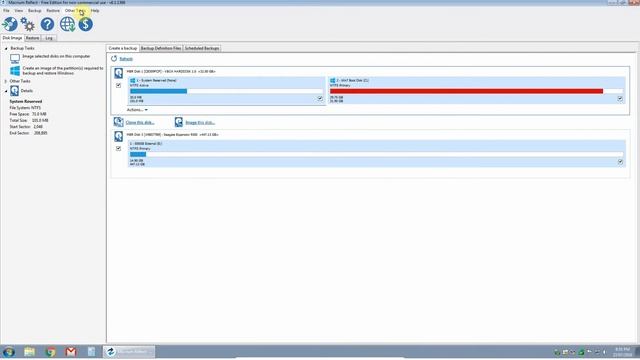Screen dimensions: 640x360
Task: Open the Actions dropdown under disk 1
Action: tap(137, 110)
